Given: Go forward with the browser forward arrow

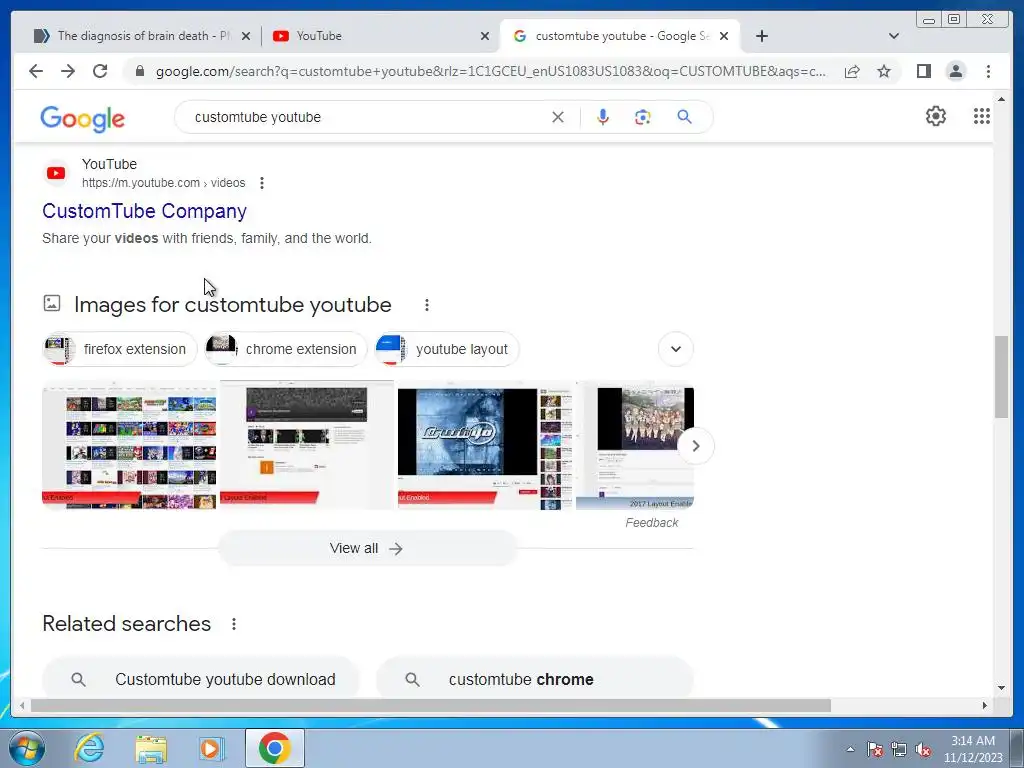Looking at the screenshot, I should coord(68,71).
